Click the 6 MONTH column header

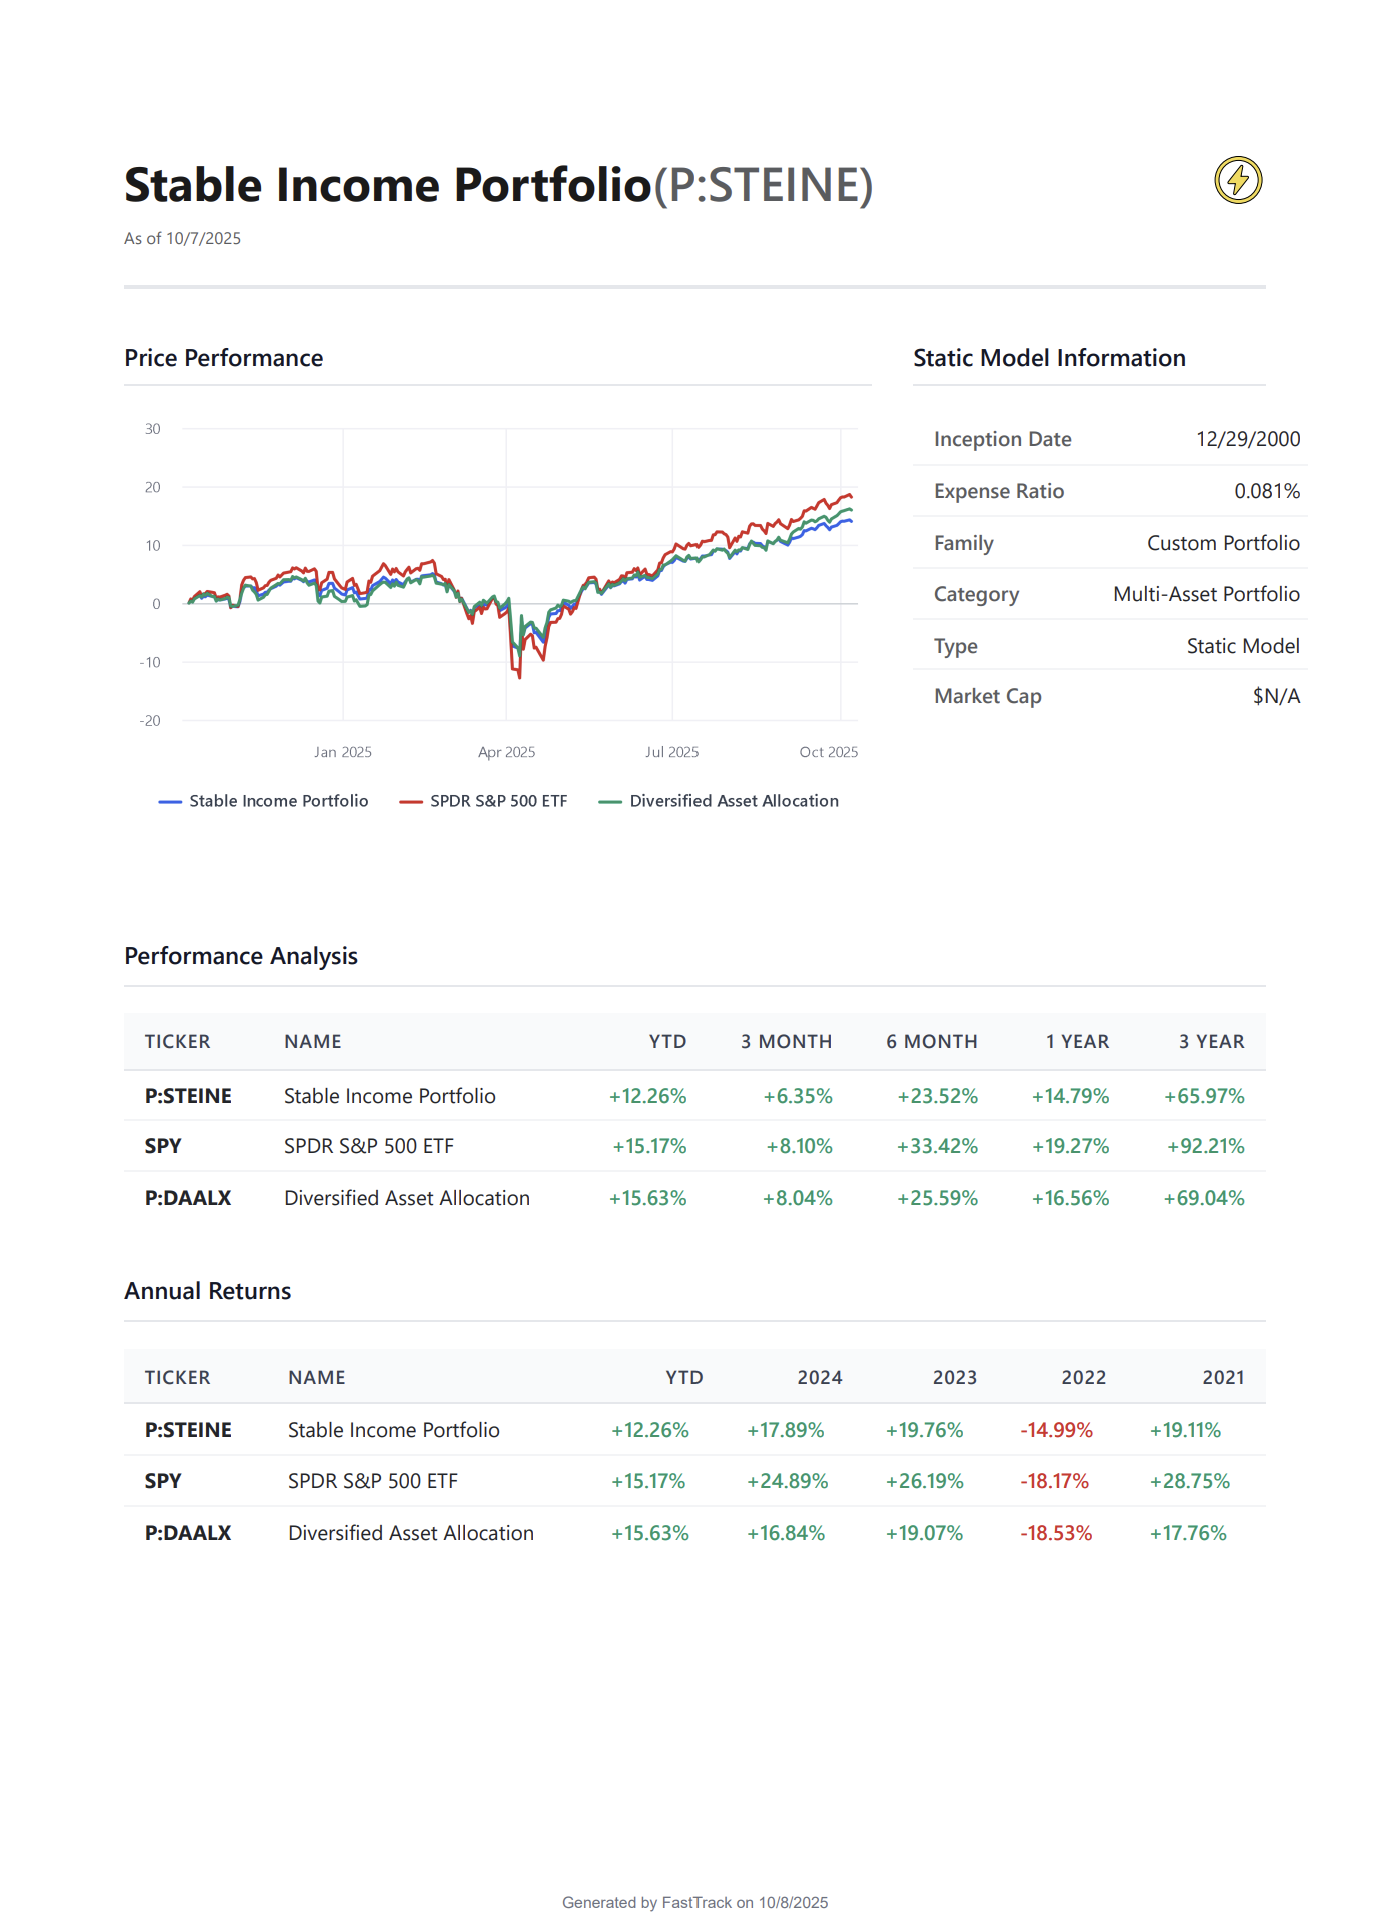pyautogui.click(x=931, y=1042)
